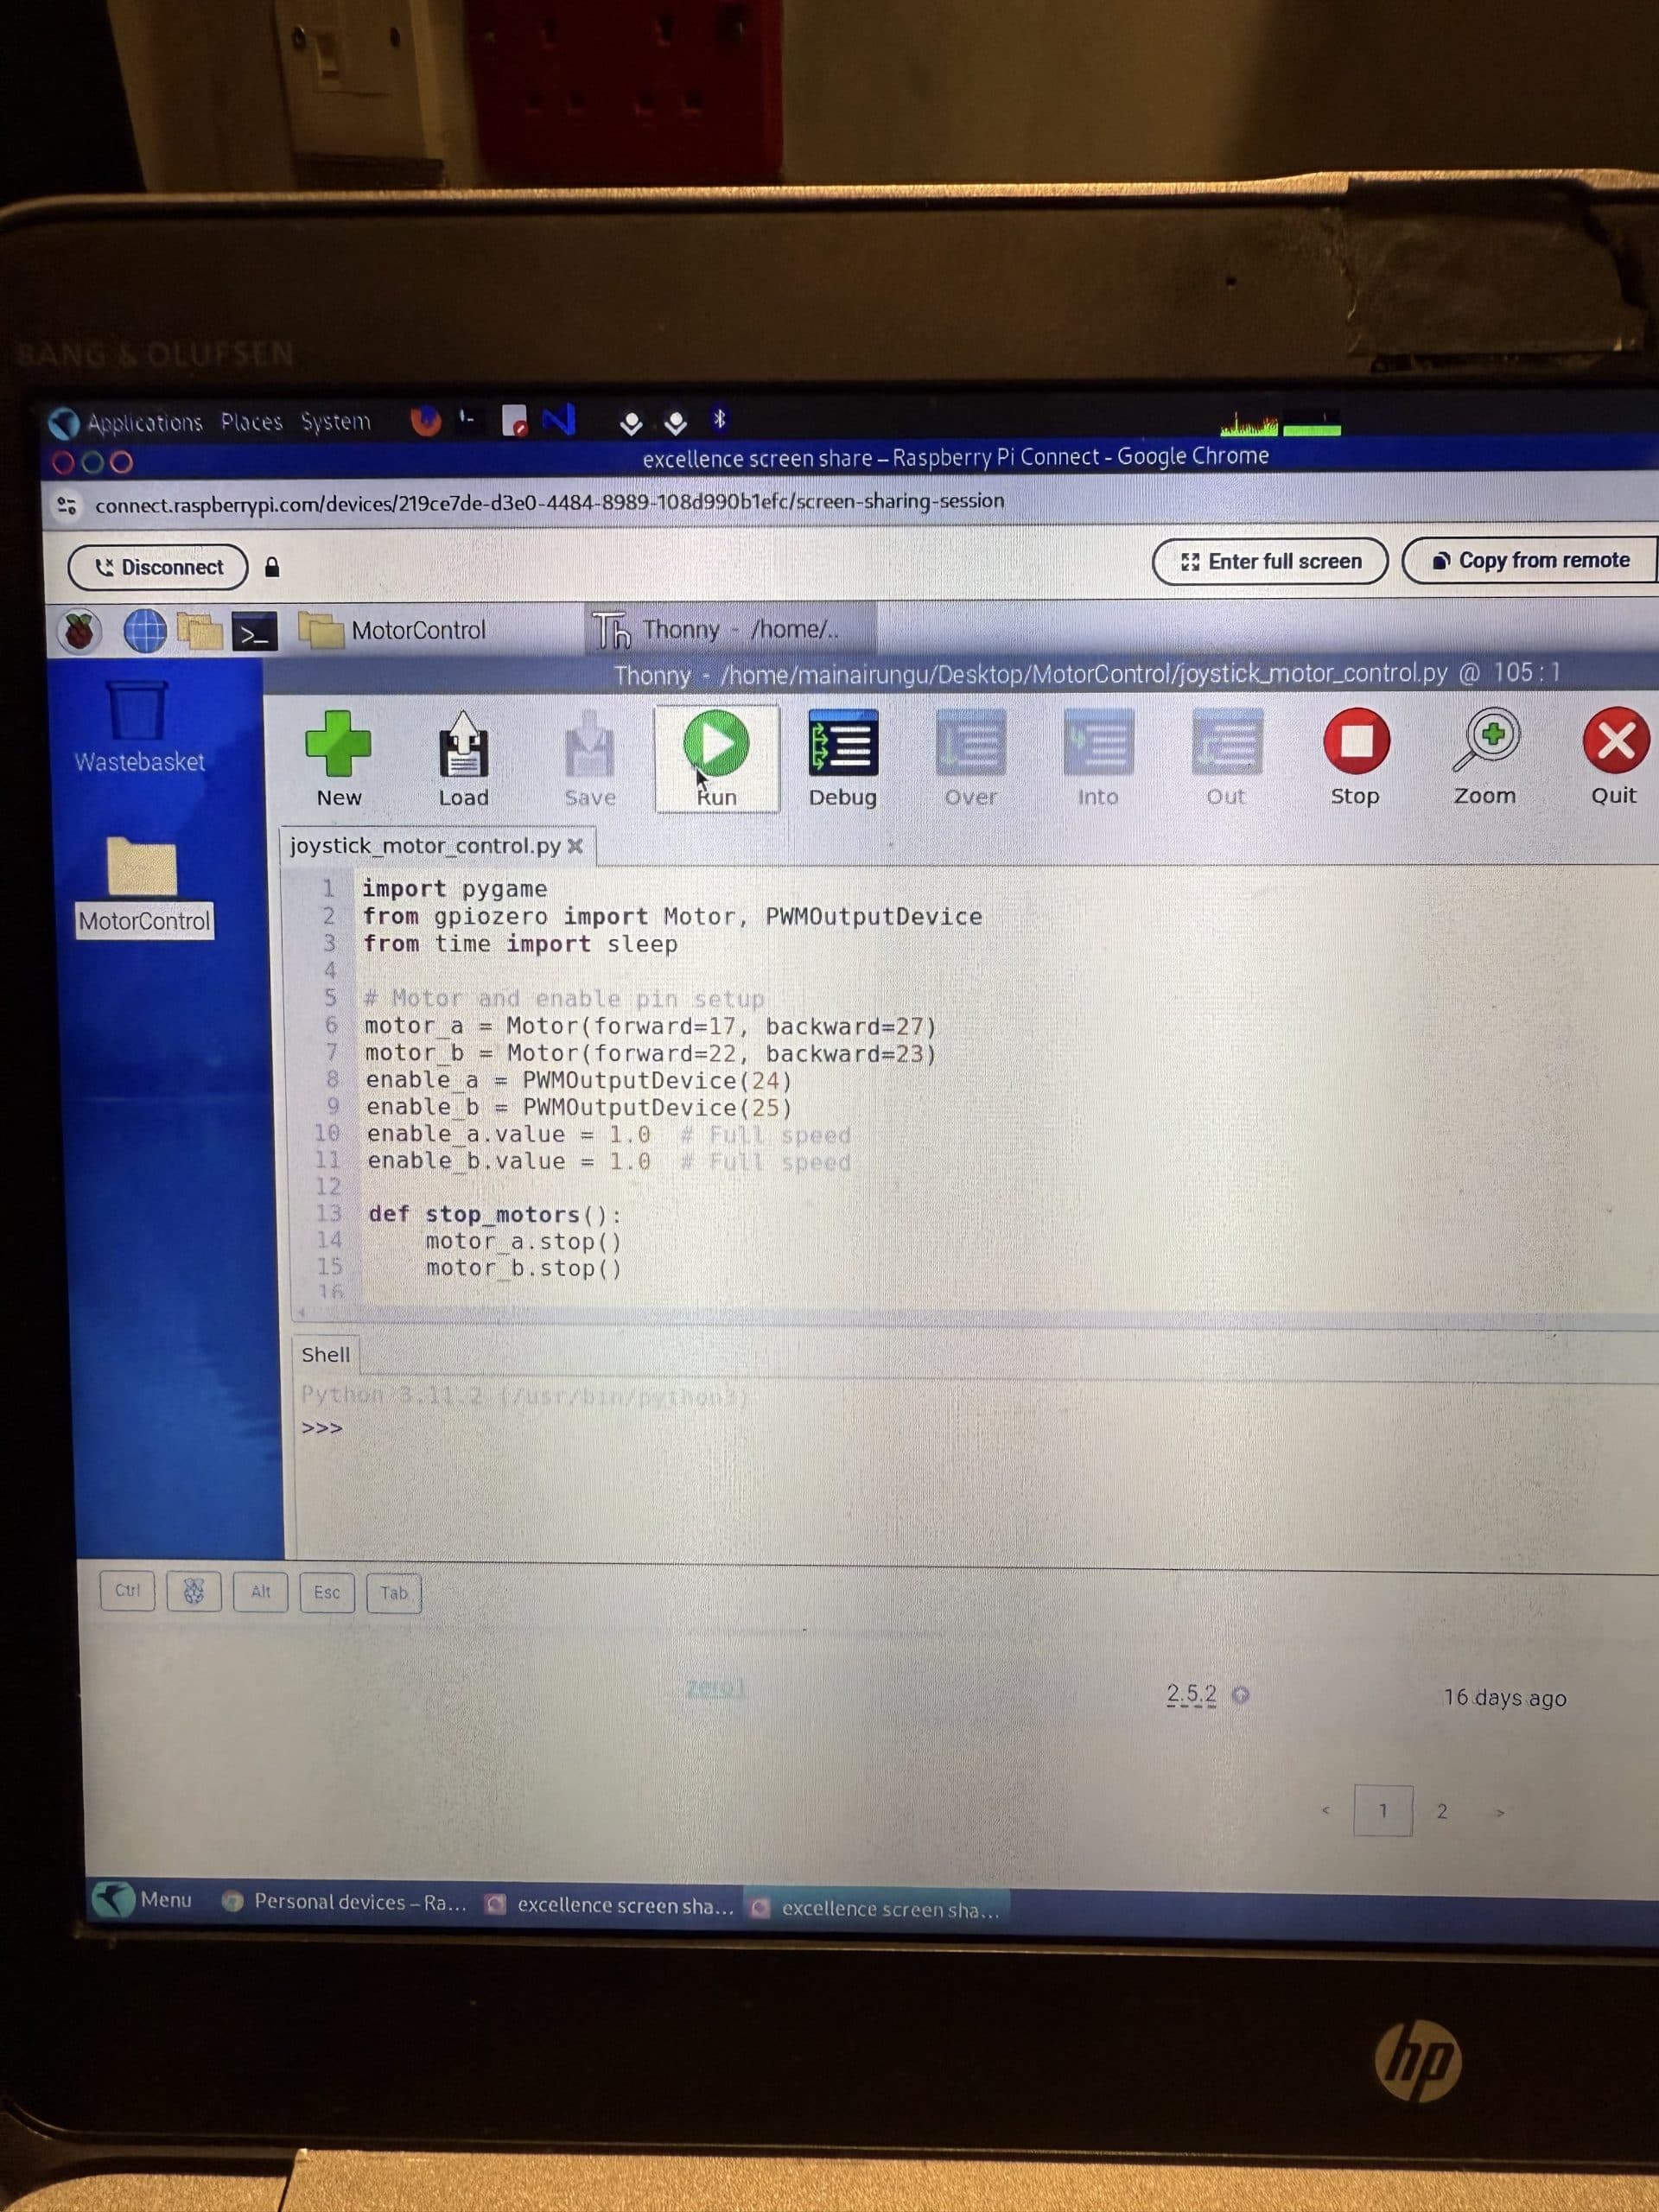Open the Places menu

(251, 422)
